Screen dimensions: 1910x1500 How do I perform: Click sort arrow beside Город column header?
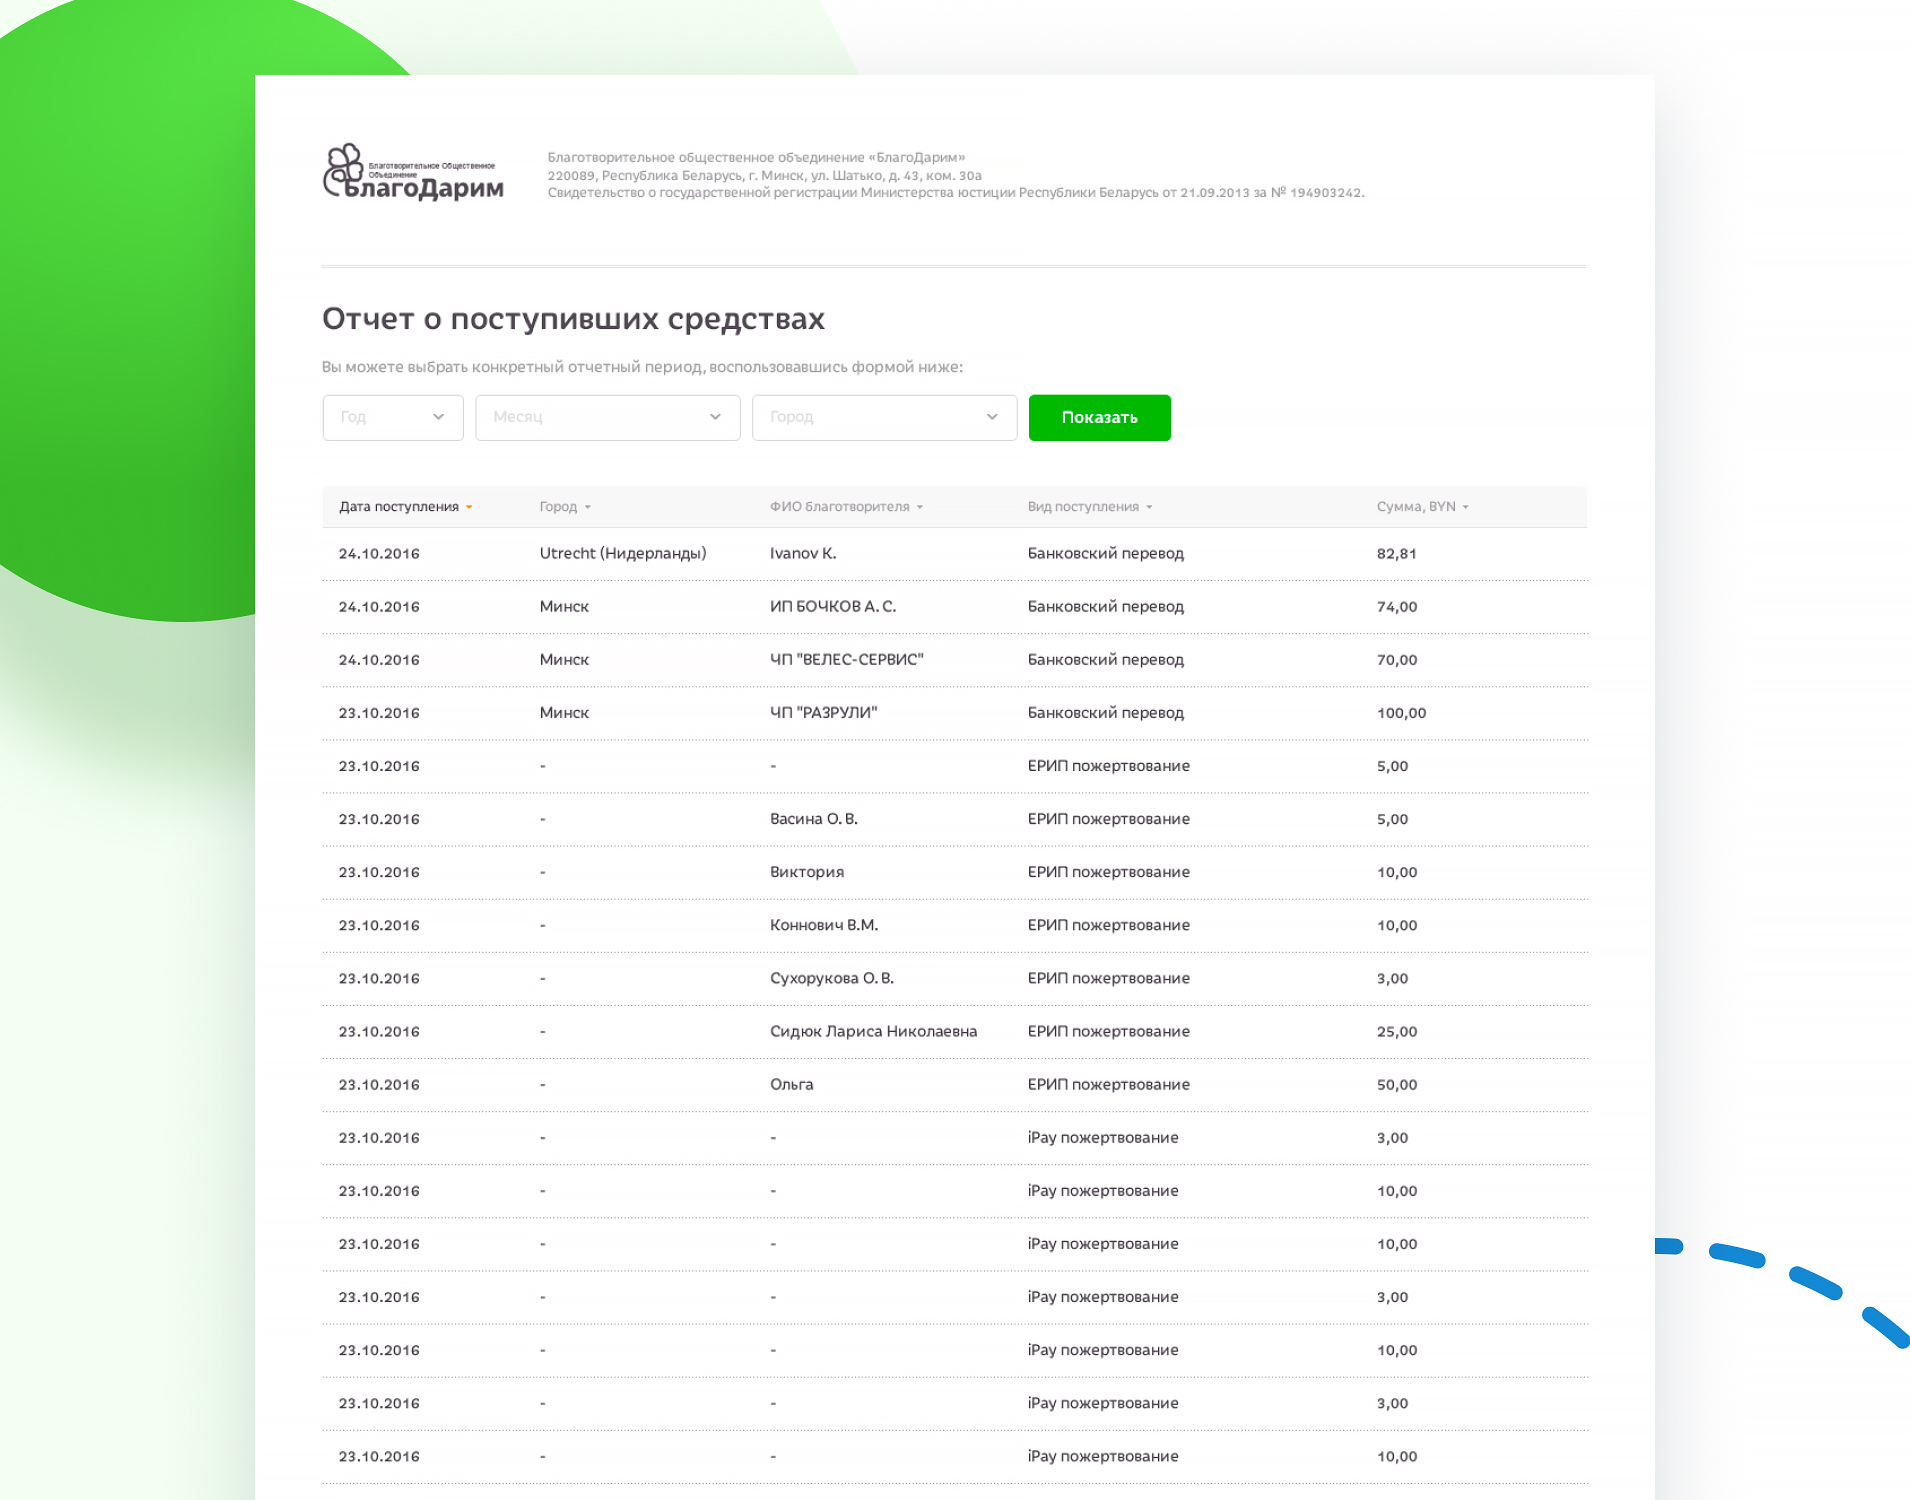click(588, 508)
